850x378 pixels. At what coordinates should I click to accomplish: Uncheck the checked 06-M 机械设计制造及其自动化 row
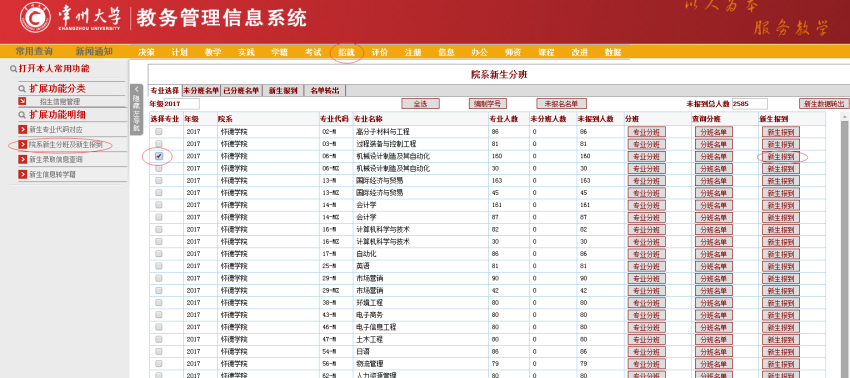pos(158,156)
